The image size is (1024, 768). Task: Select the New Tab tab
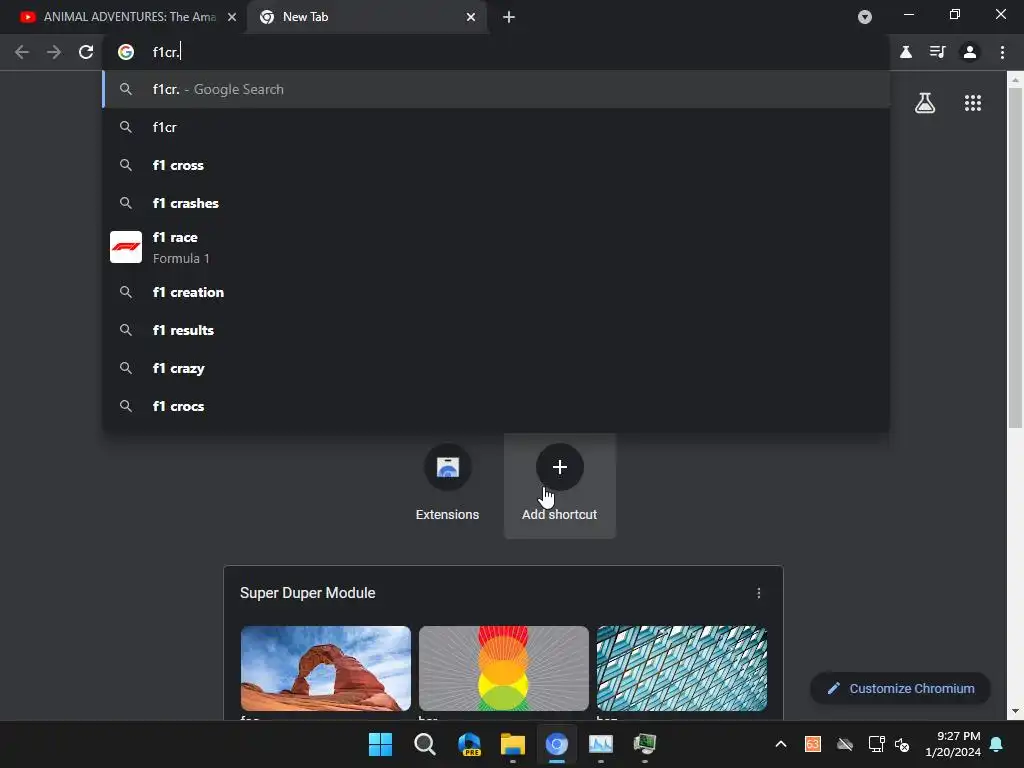click(367, 17)
